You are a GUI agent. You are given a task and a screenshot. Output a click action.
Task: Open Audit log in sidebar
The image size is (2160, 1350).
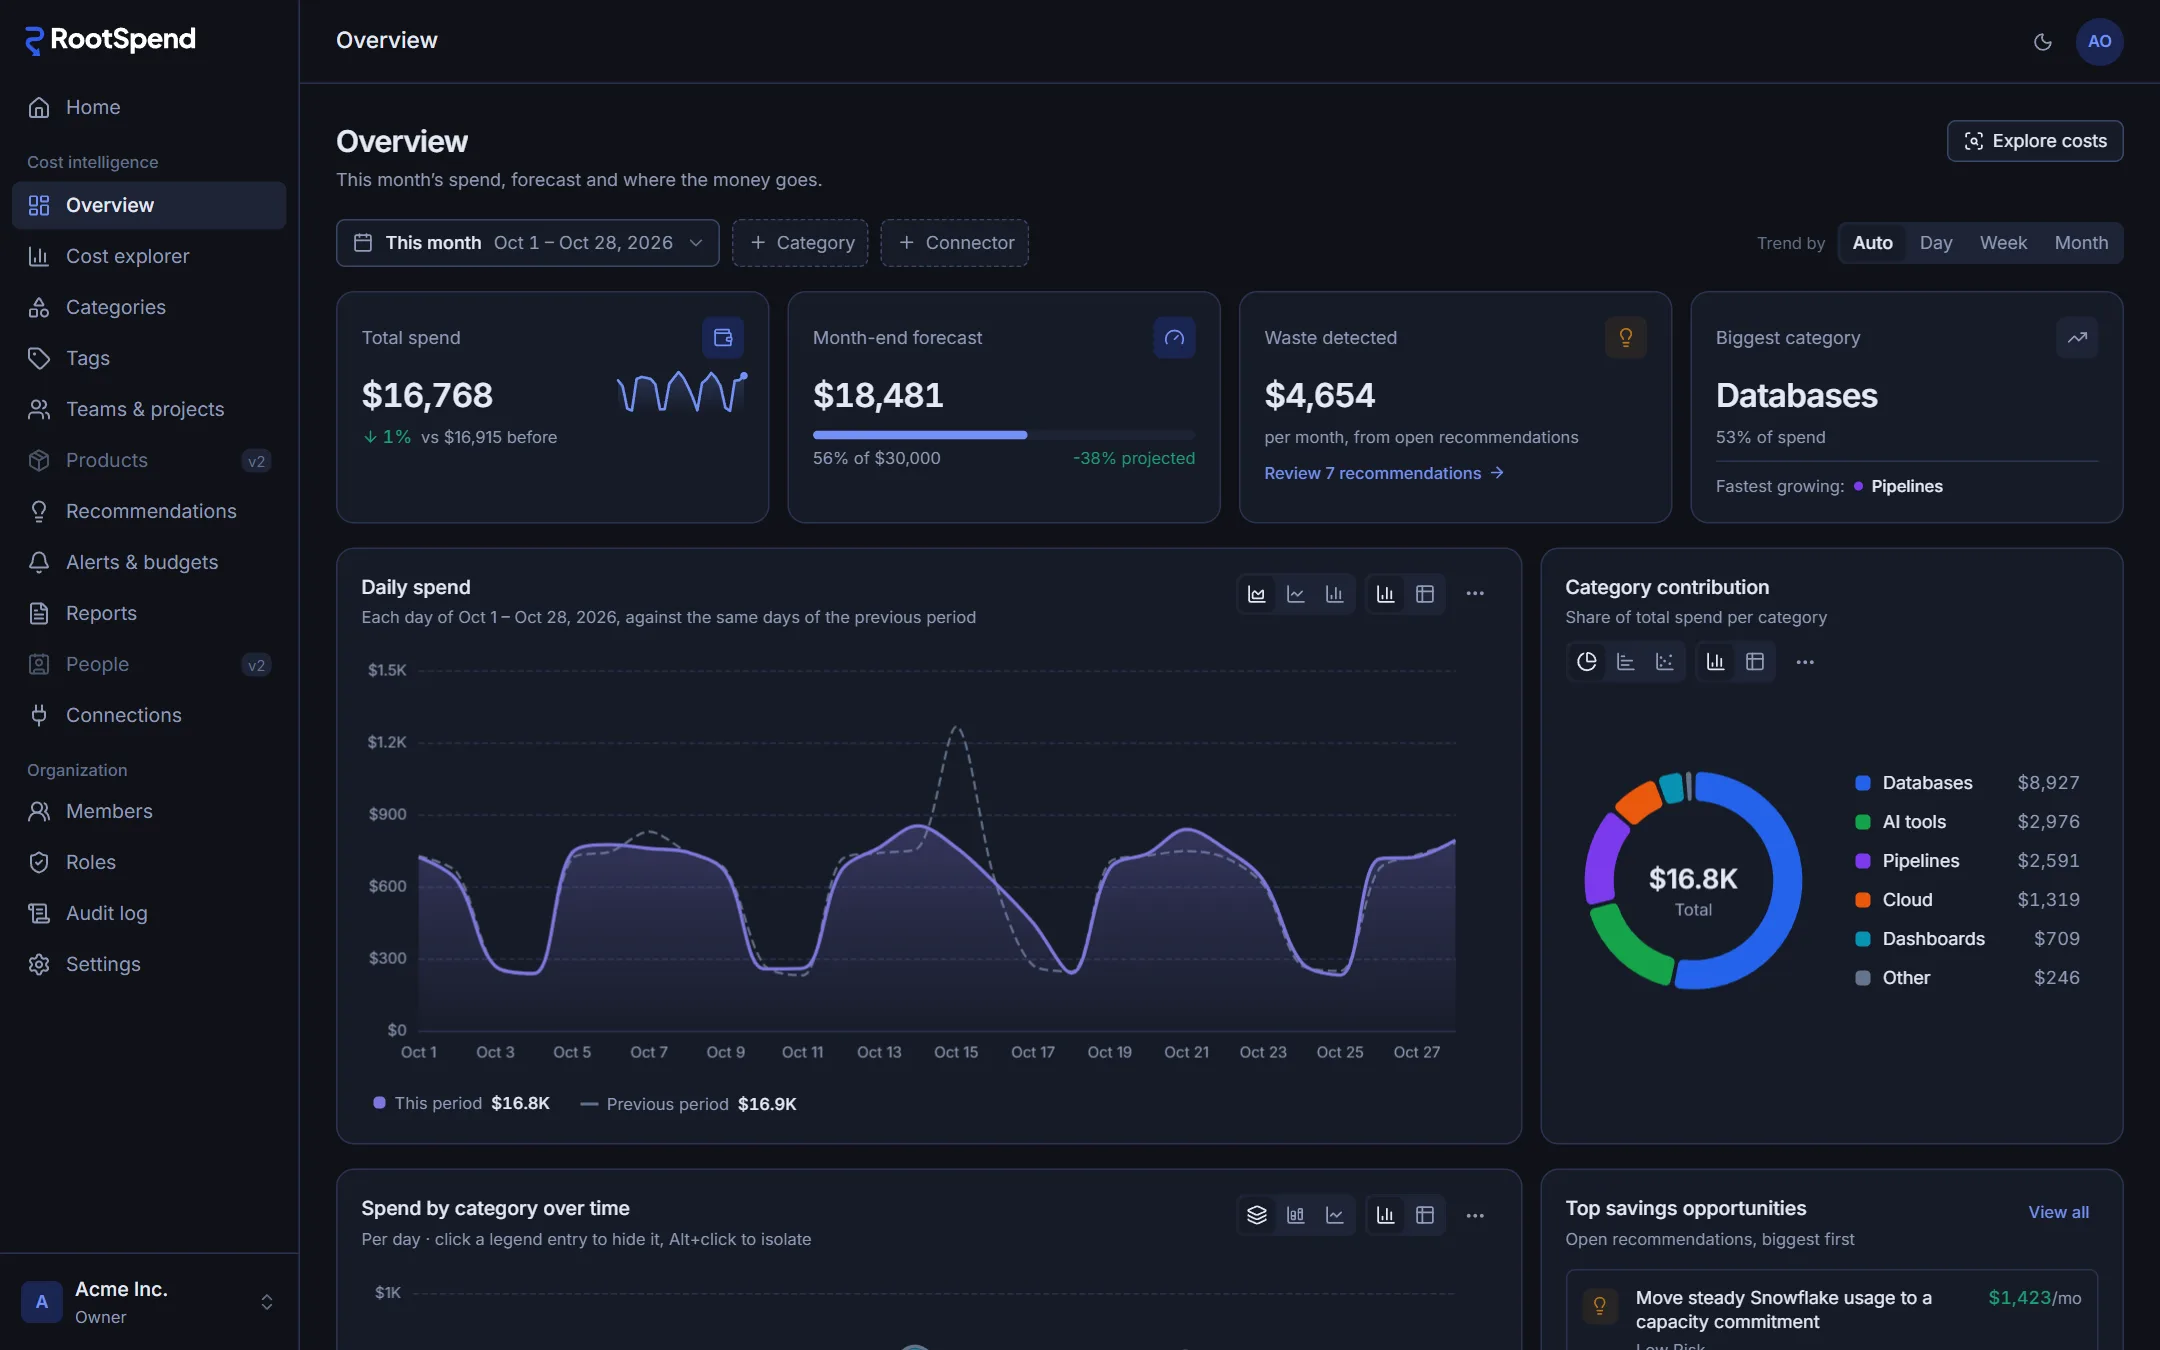pyautogui.click(x=149, y=913)
